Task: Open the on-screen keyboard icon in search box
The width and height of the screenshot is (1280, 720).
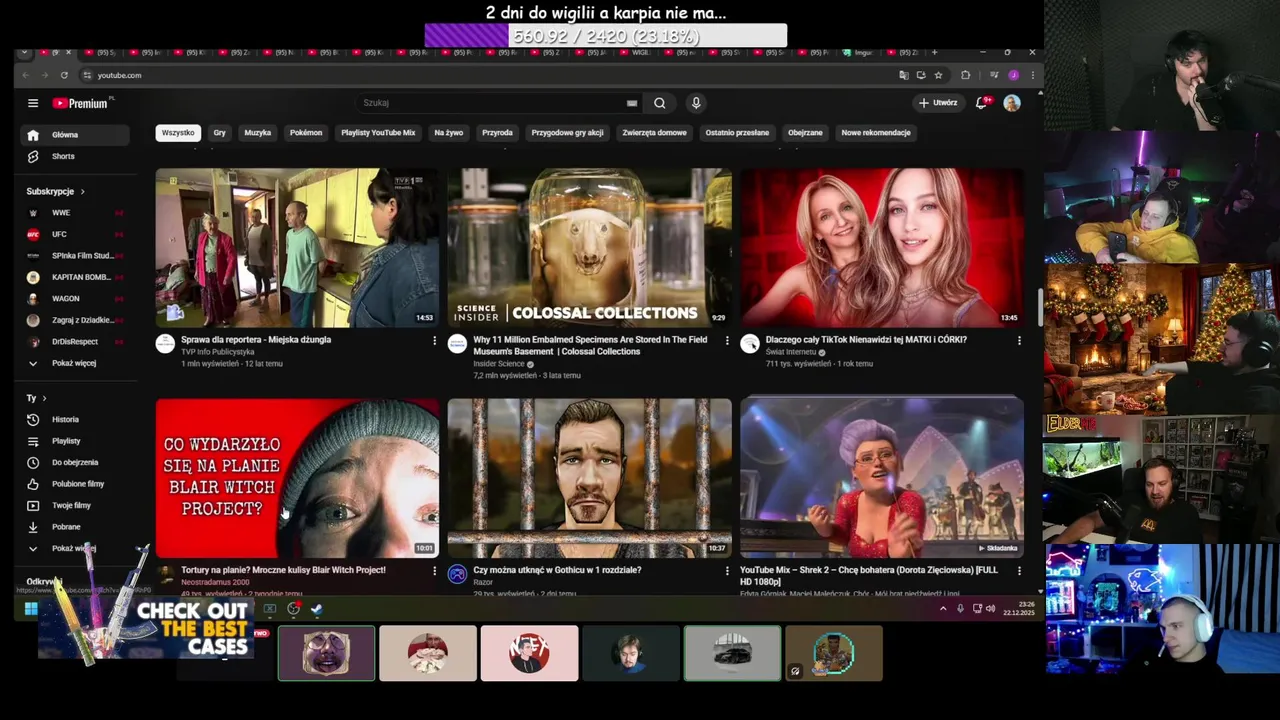Action: click(632, 103)
